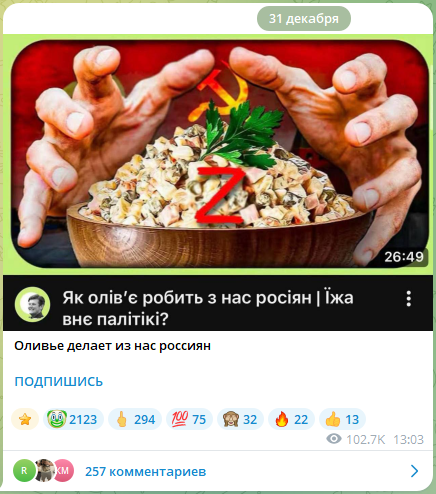436x494 pixels.
Task: Click the star reaction icon
Action: 25,419
